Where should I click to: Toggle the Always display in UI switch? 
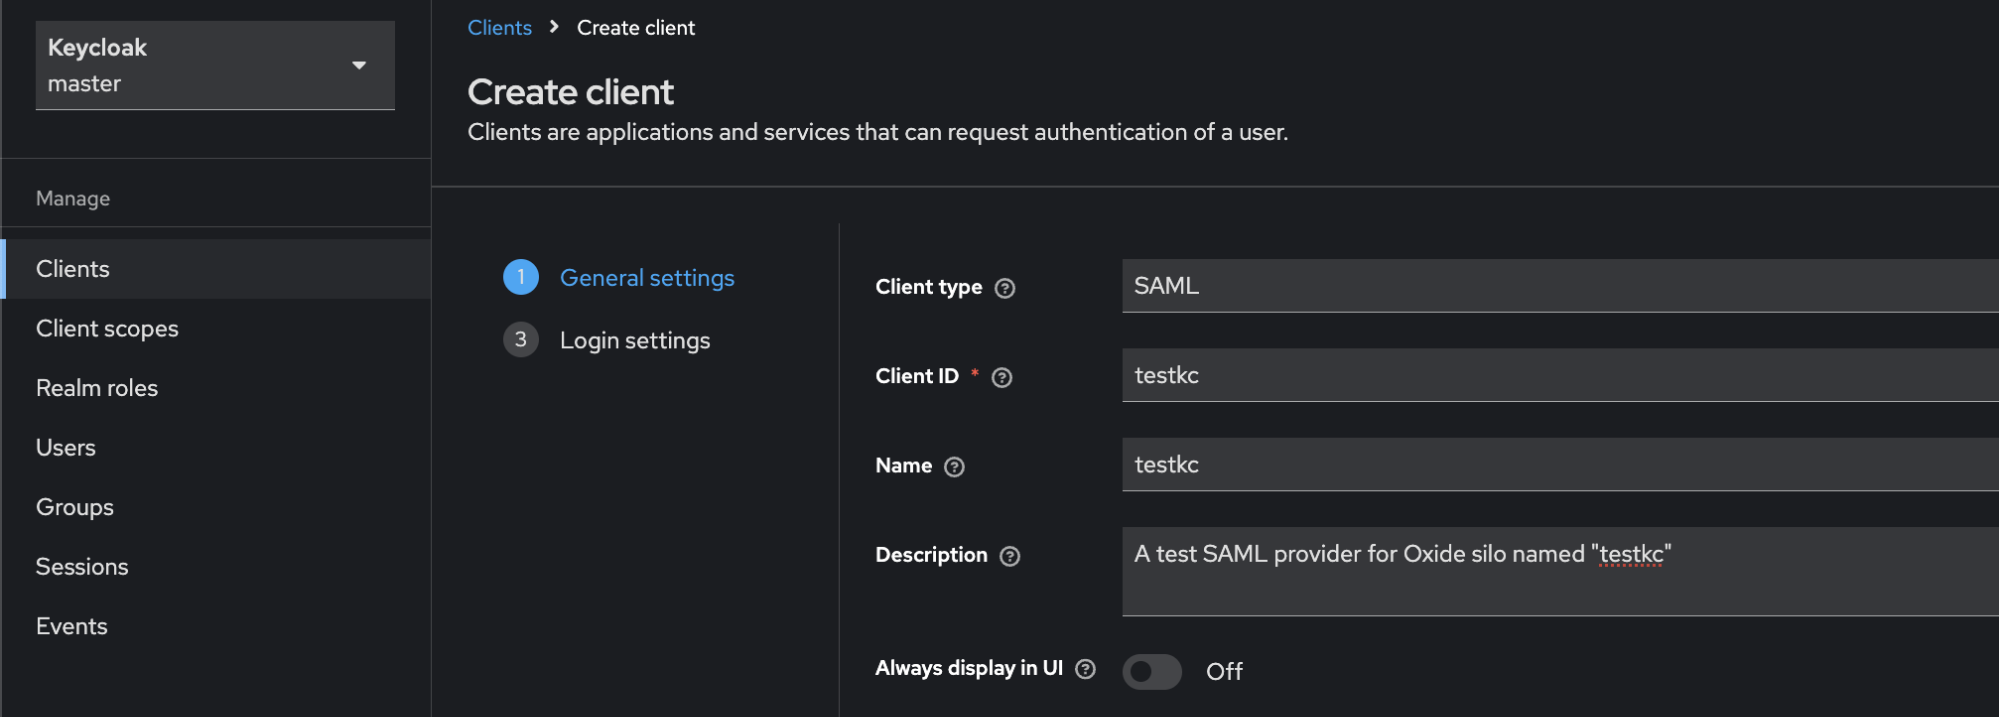1151,671
